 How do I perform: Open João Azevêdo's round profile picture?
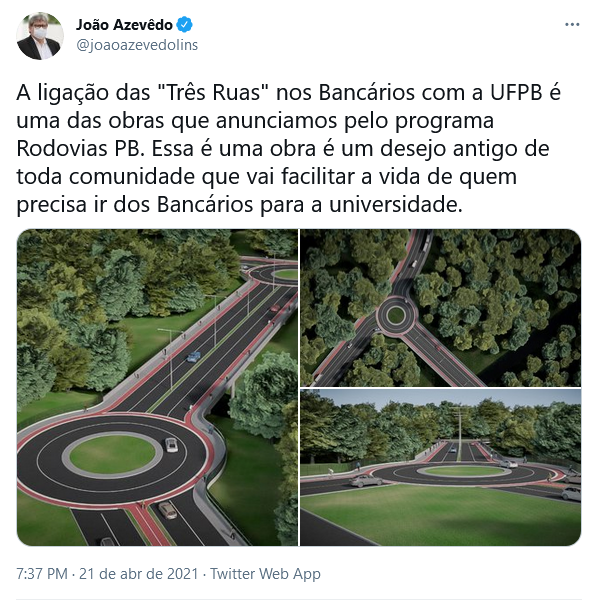point(40,36)
